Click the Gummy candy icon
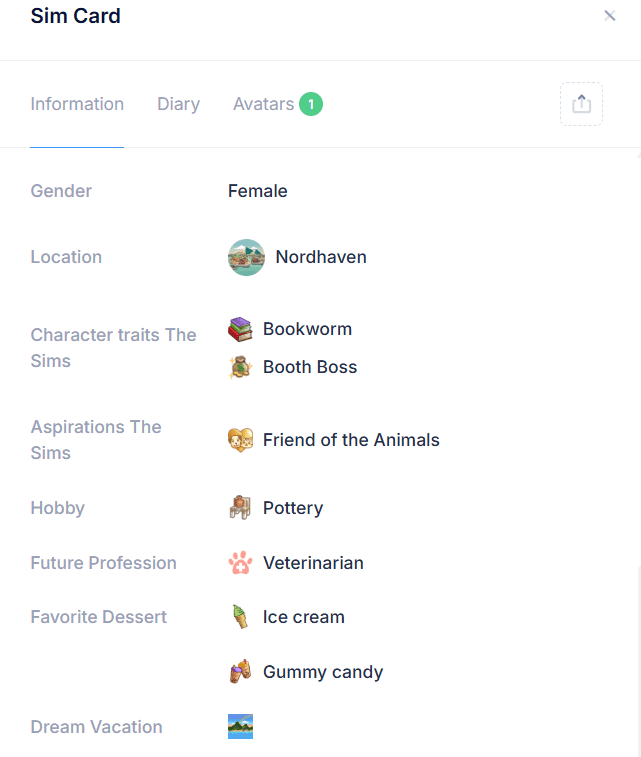 240,672
